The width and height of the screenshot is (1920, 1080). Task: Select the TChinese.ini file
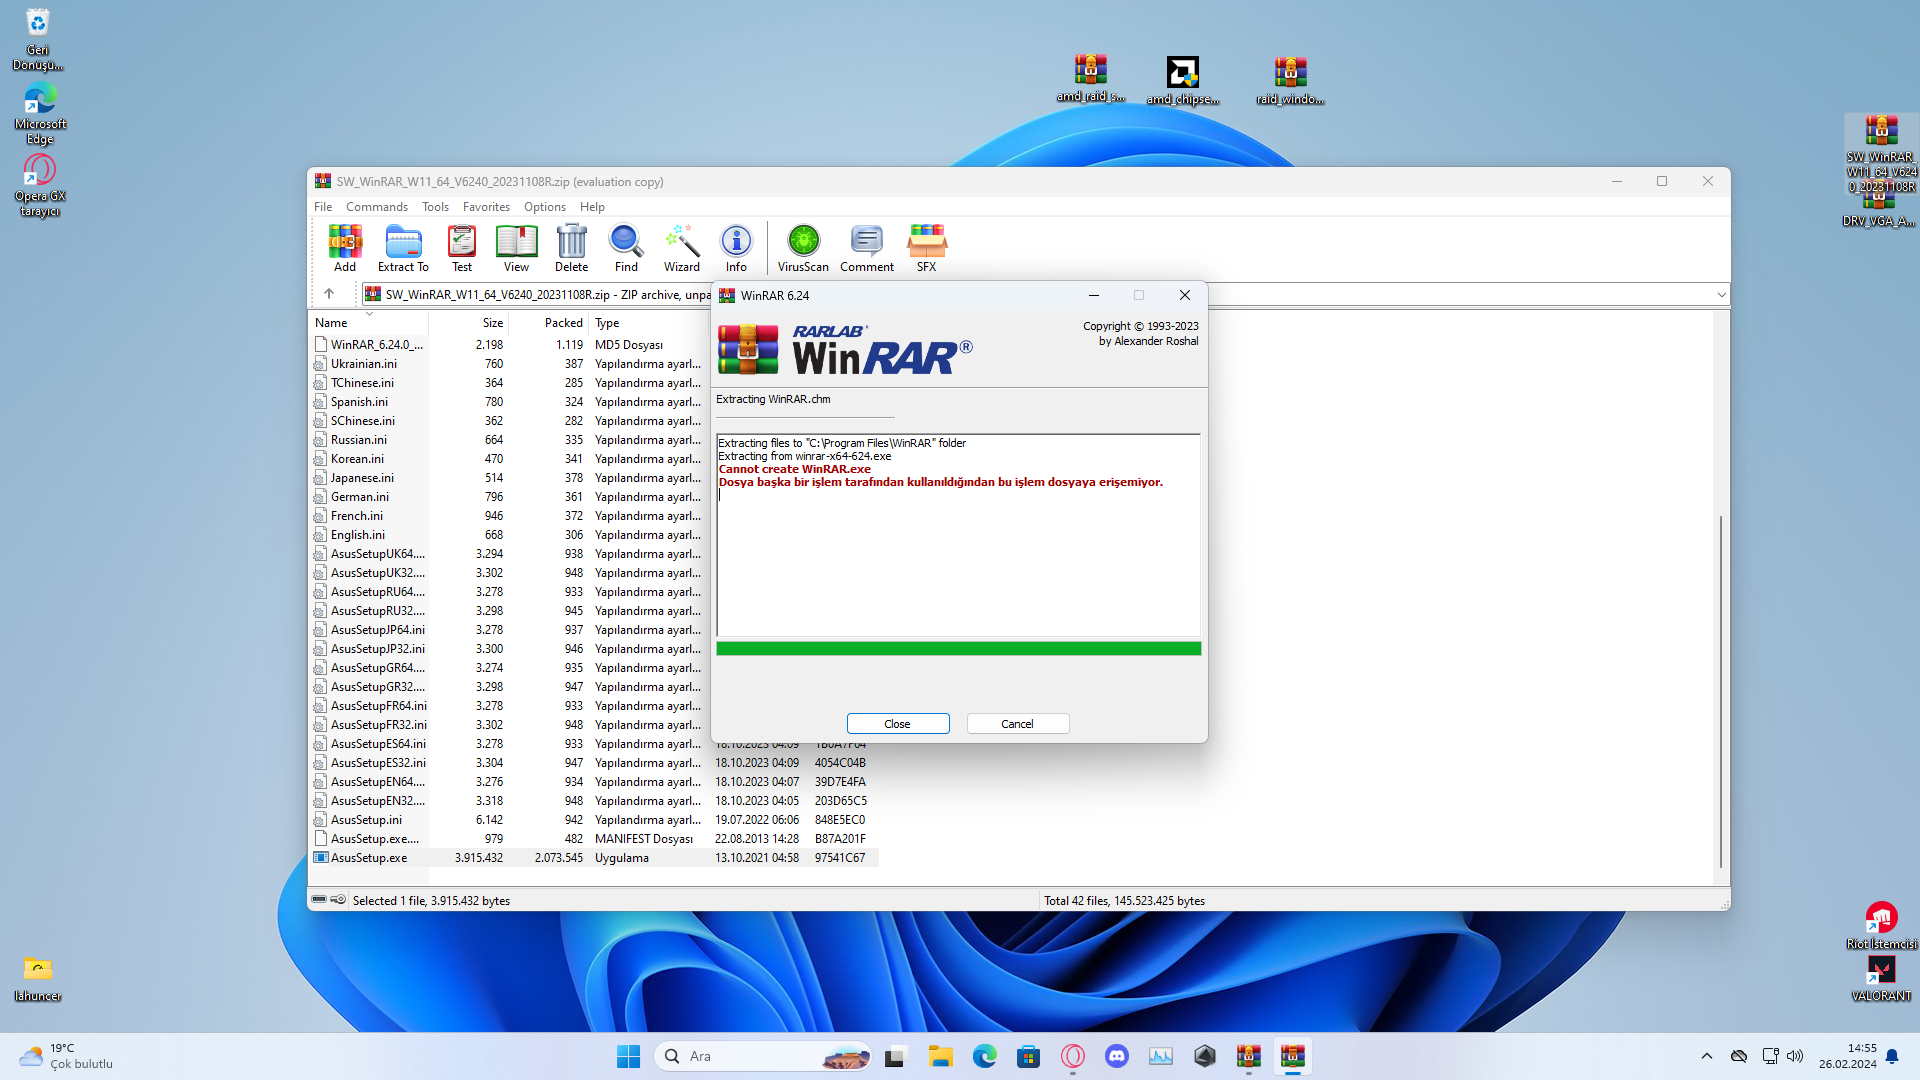click(362, 383)
